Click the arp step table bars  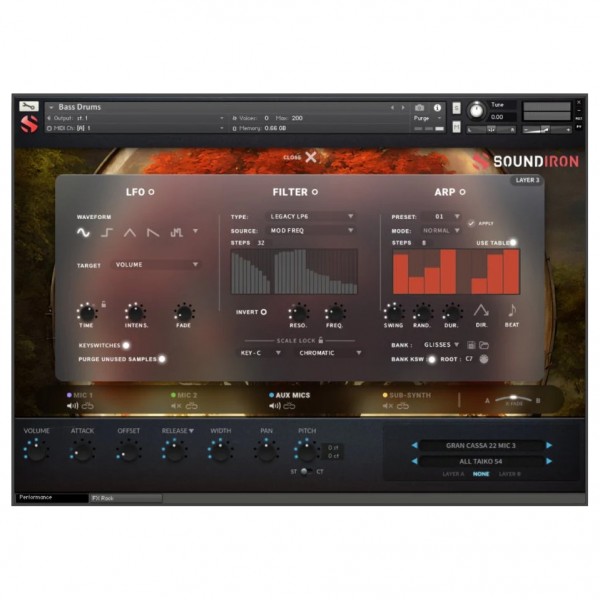point(456,271)
